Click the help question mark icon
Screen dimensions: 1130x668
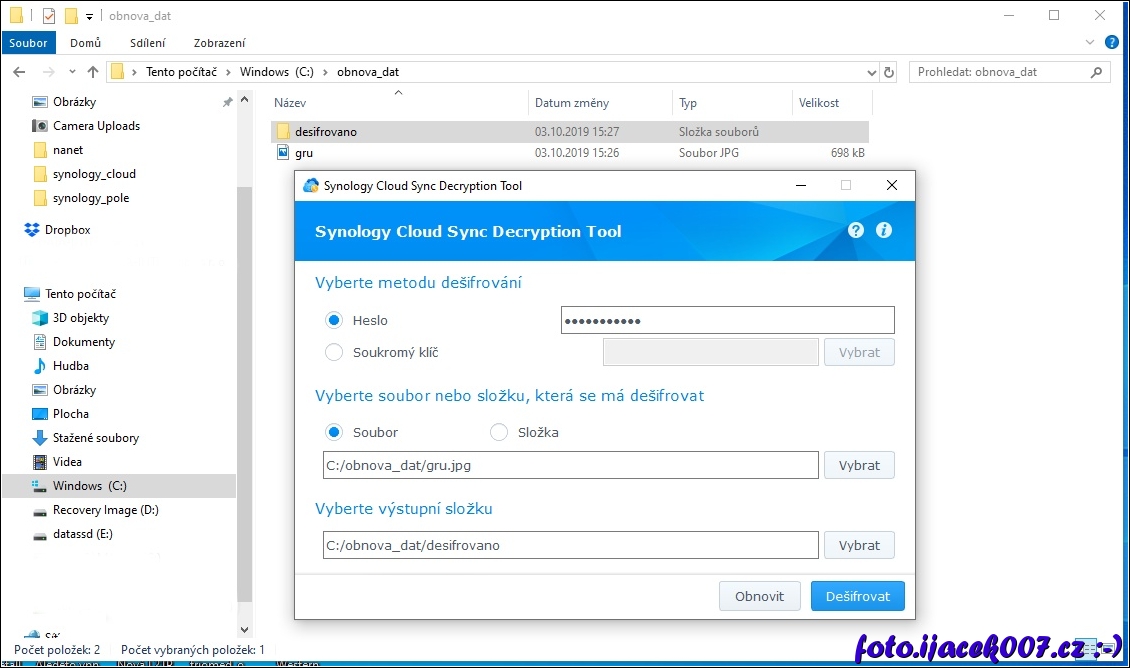(x=856, y=230)
